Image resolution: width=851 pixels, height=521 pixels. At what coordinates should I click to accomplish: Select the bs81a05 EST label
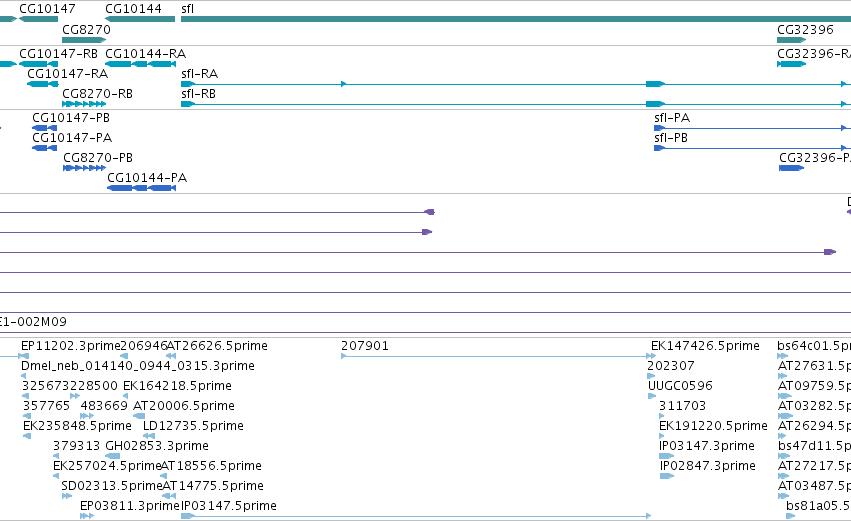(x=818, y=506)
